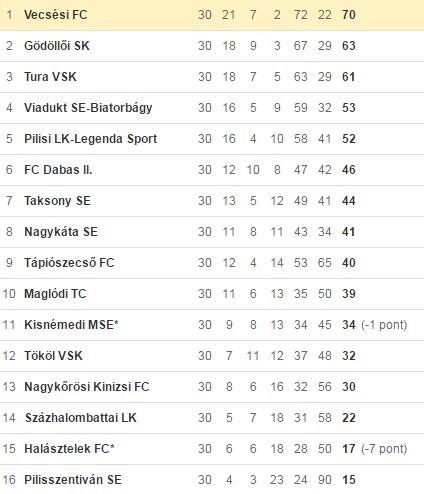The width and height of the screenshot is (424, 494).
Task: Open Kisnémedi MSE* team entry
Action: [71, 325]
